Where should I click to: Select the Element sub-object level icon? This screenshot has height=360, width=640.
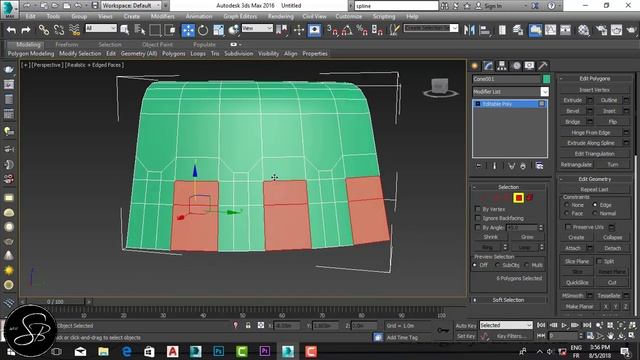point(530,198)
